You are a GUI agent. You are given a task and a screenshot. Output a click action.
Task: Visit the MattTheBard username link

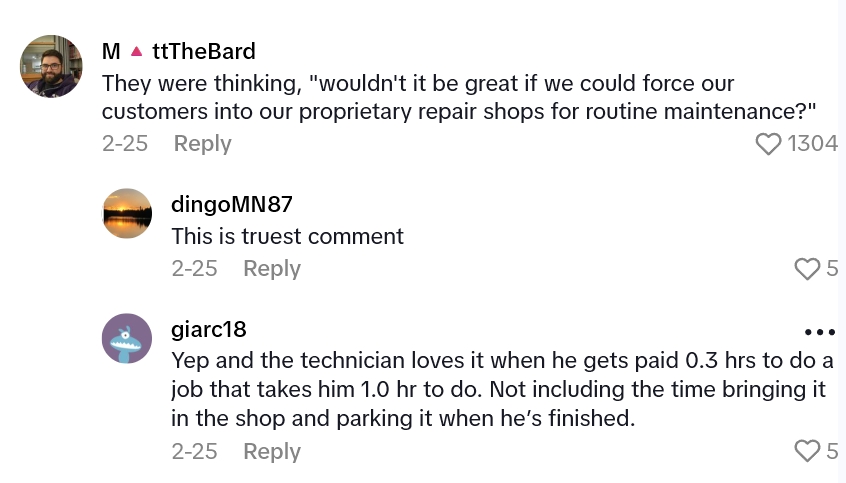[179, 51]
